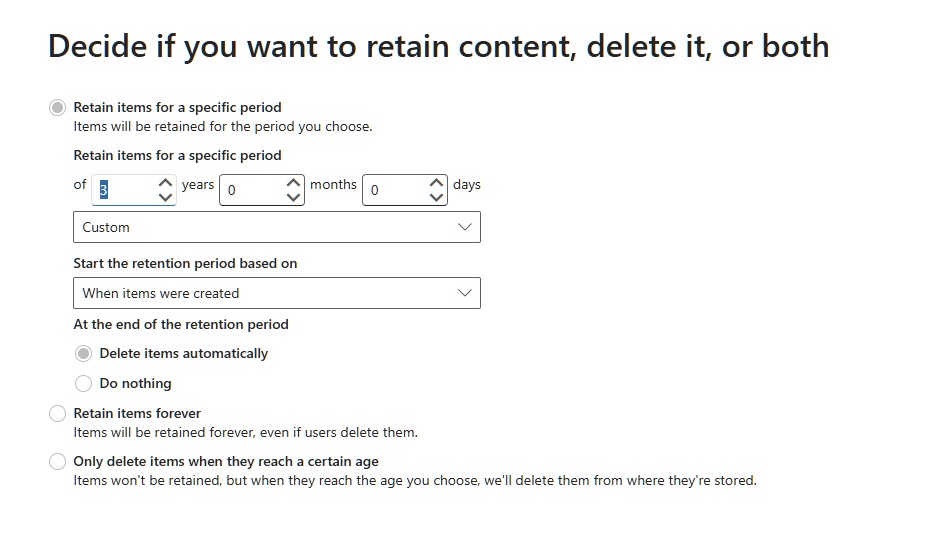Choose Only delete items at certain age
The width and height of the screenshot is (929, 536).
pos(58,462)
